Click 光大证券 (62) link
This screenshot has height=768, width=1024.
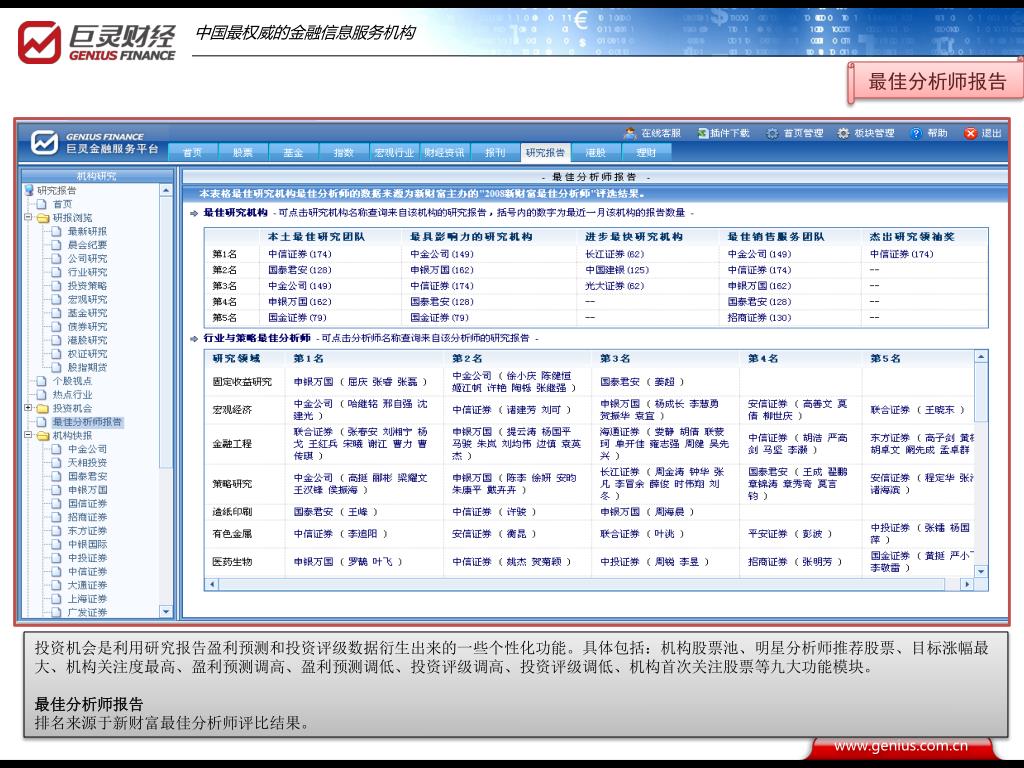coord(615,286)
